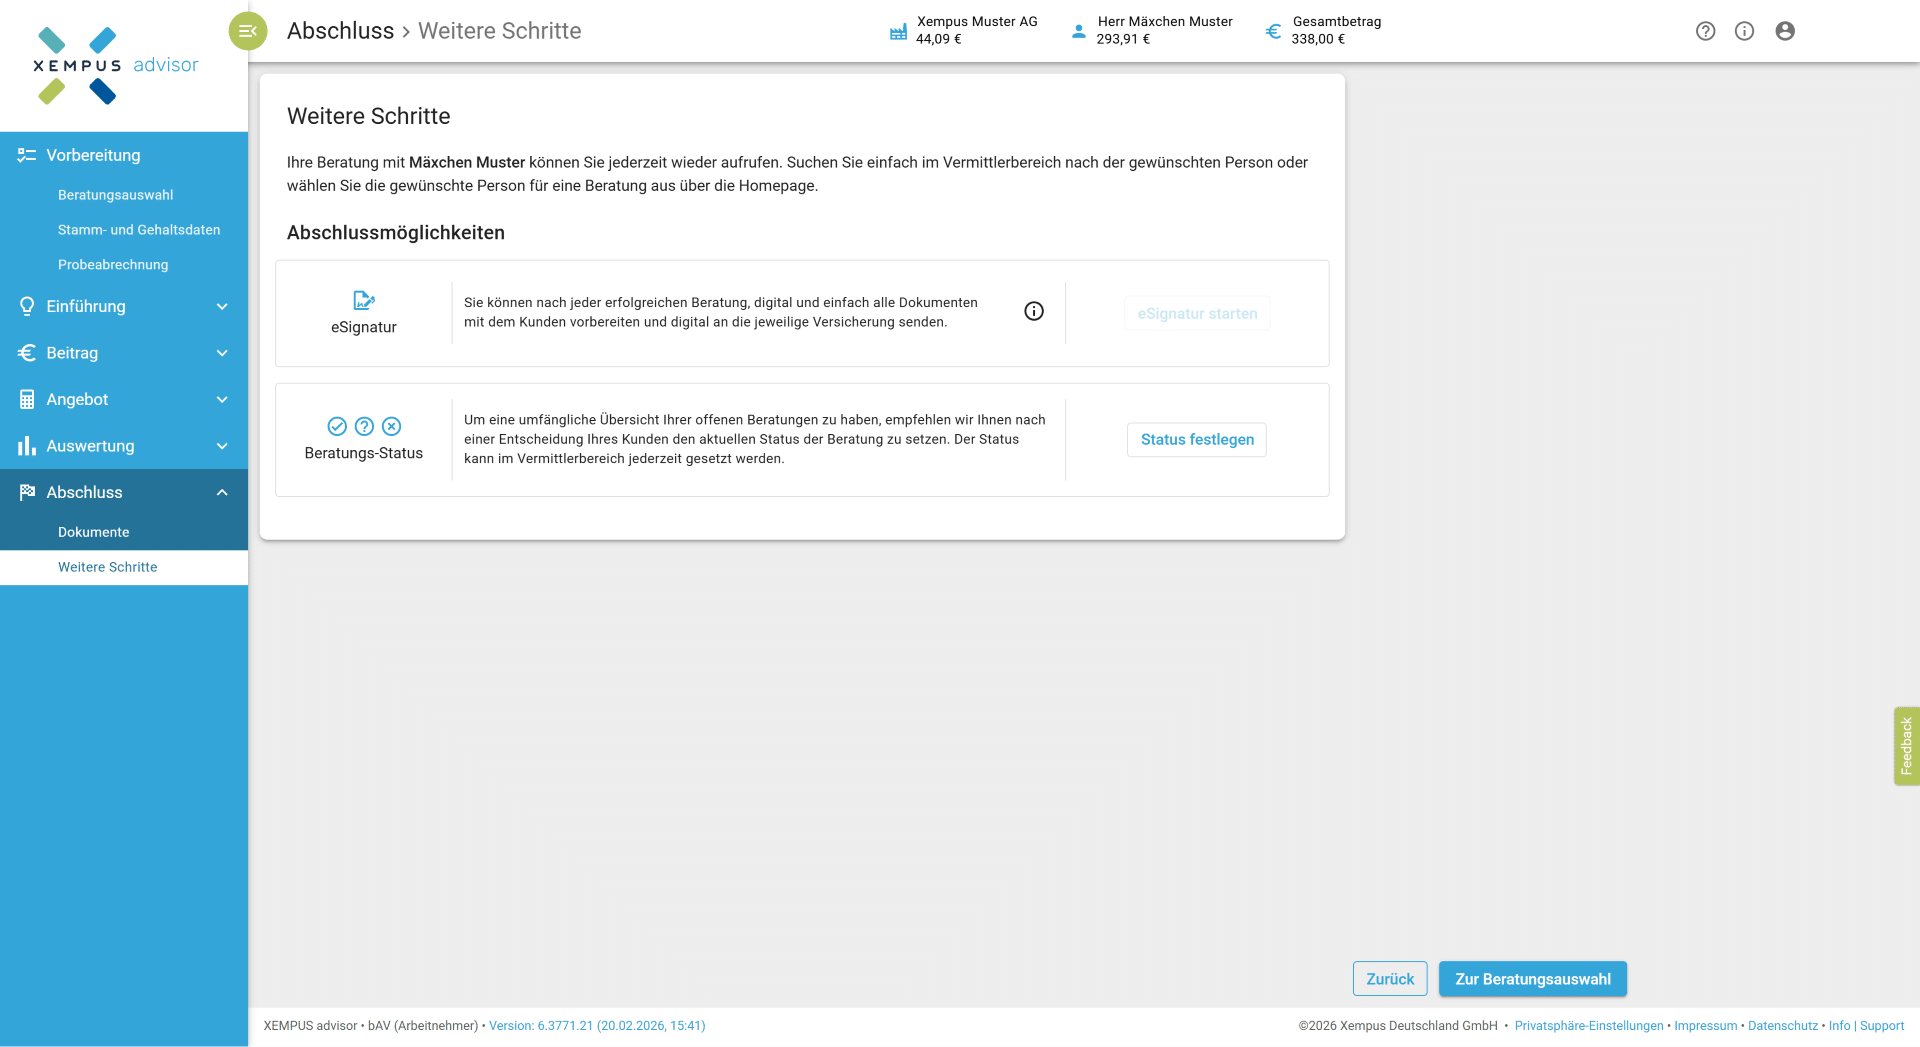Click the Gesamtbetrag euro icon
Image resolution: width=1920 pixels, height=1047 pixels.
1273,31
